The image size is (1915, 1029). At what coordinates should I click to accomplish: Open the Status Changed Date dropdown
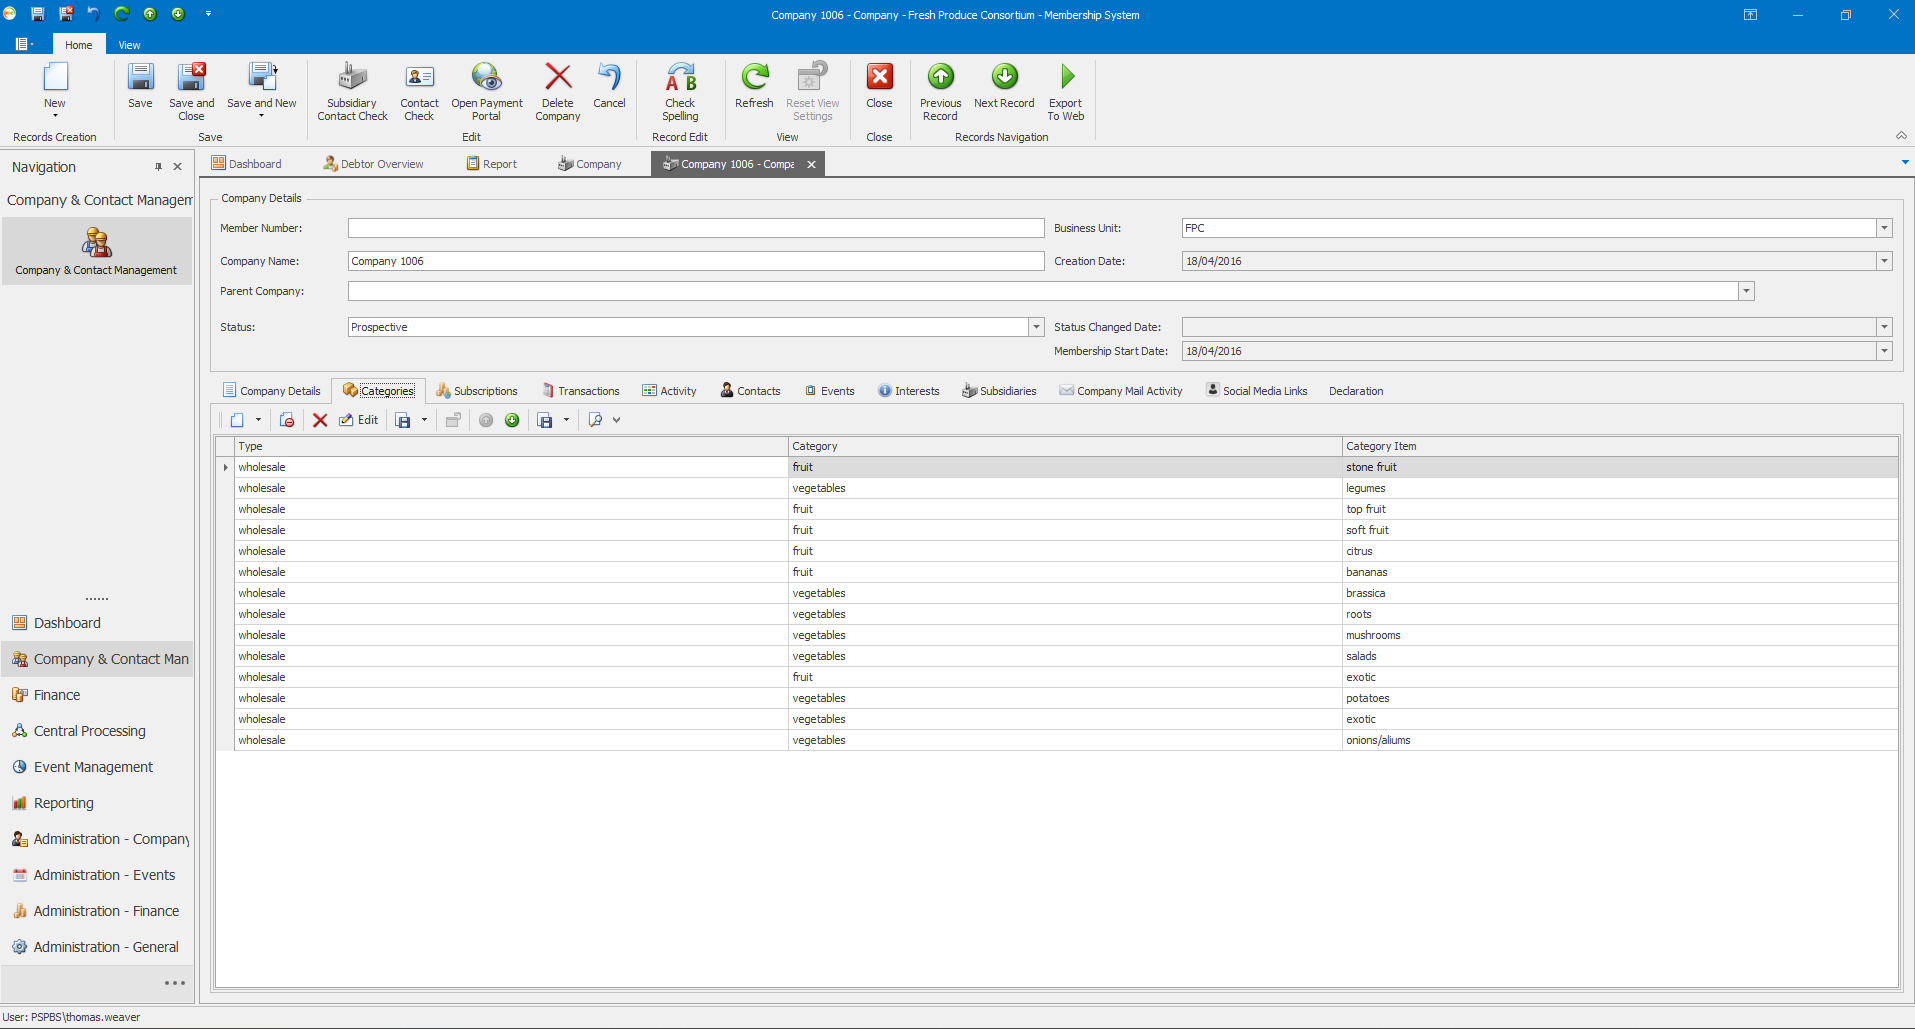pos(1884,327)
